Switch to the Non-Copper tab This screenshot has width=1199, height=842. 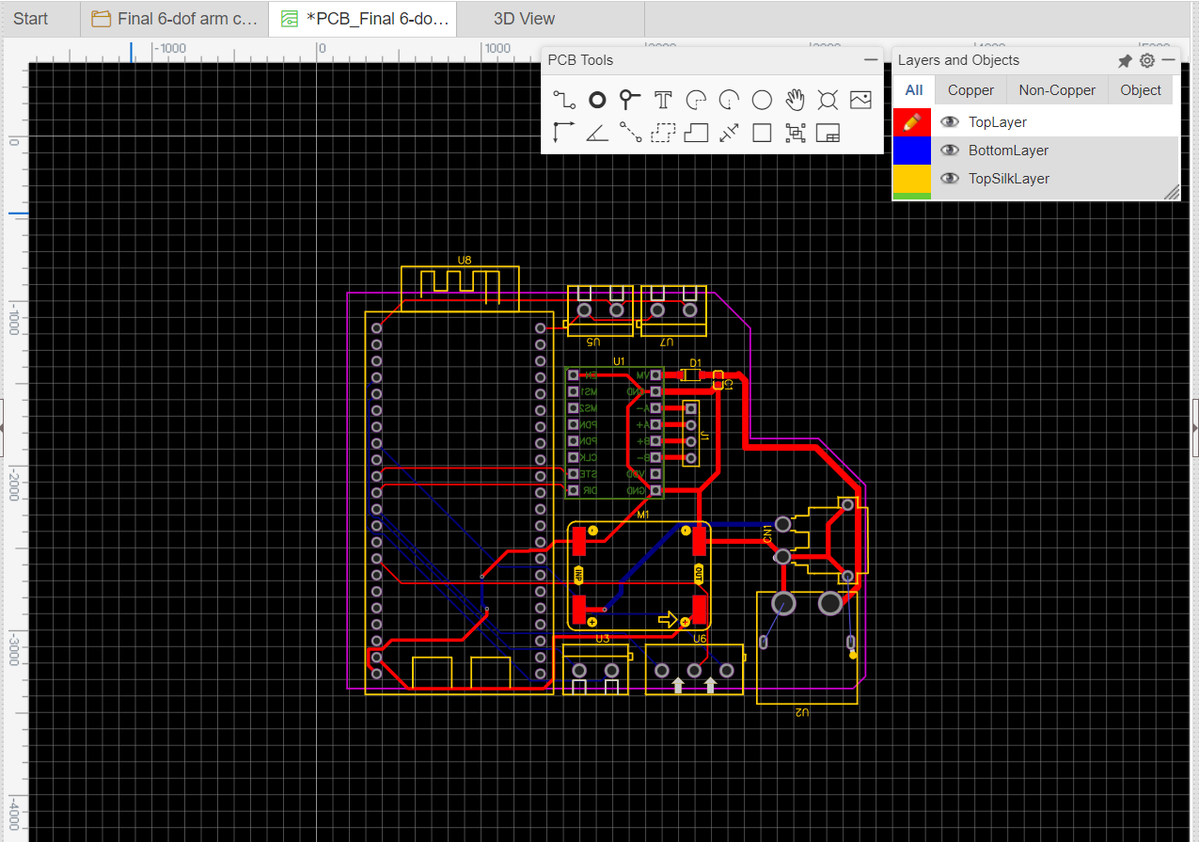1057,90
